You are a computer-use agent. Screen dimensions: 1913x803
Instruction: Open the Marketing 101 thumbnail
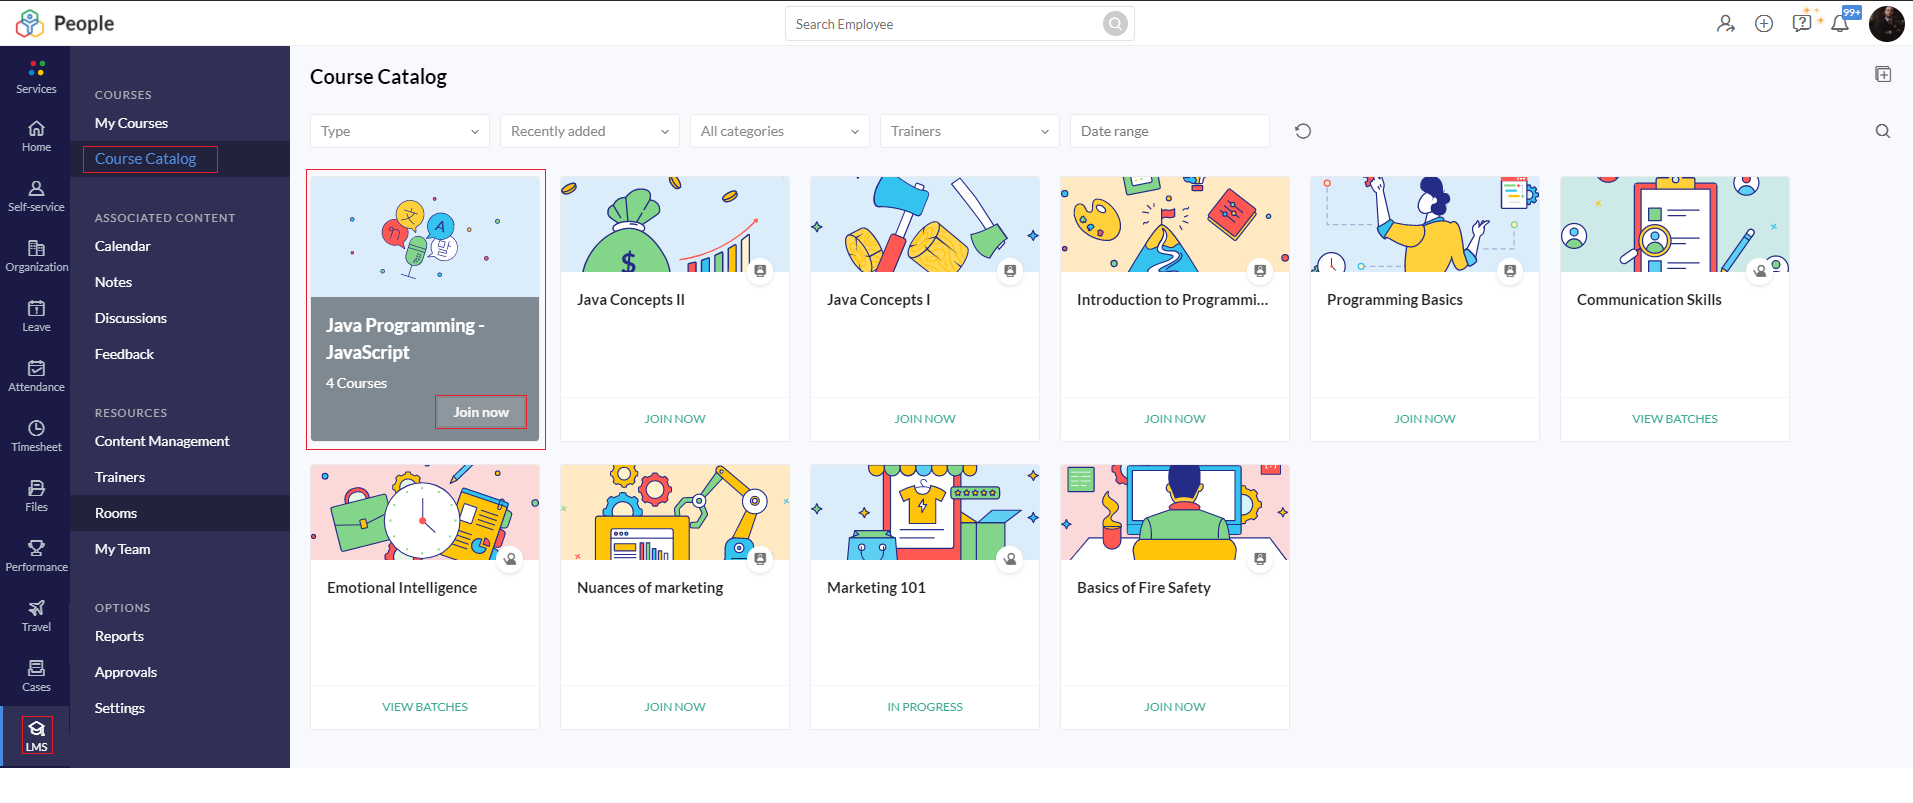click(x=925, y=512)
